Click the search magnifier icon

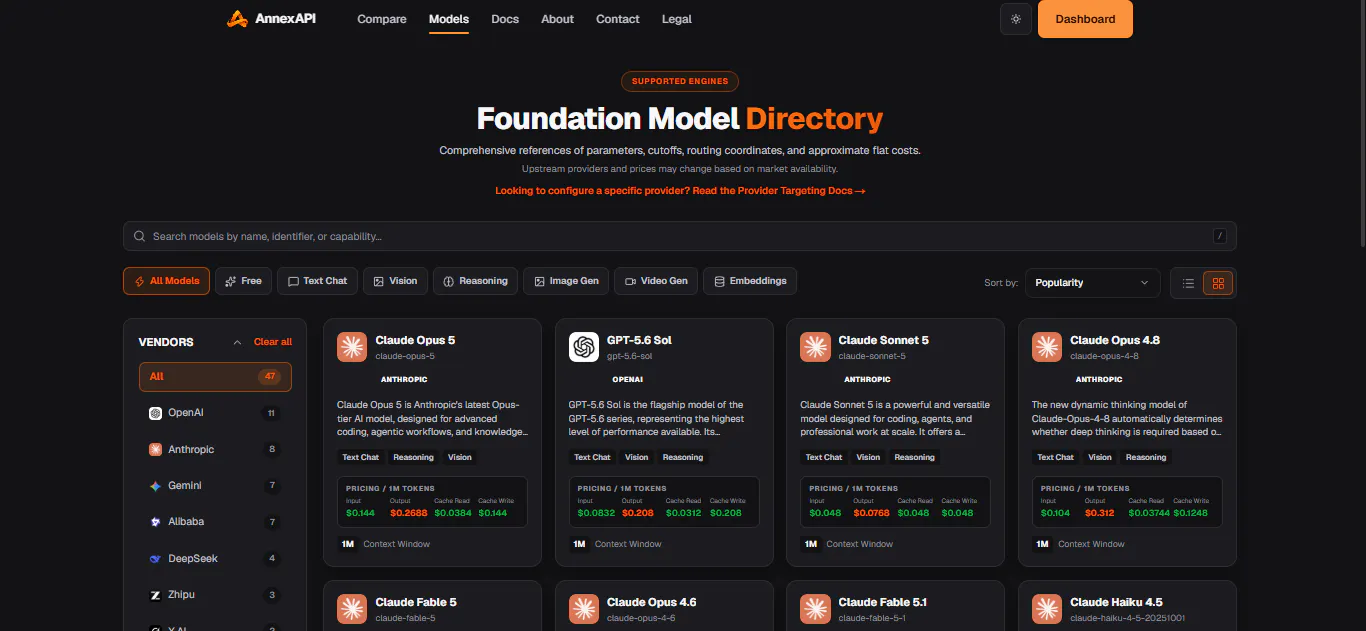point(140,236)
